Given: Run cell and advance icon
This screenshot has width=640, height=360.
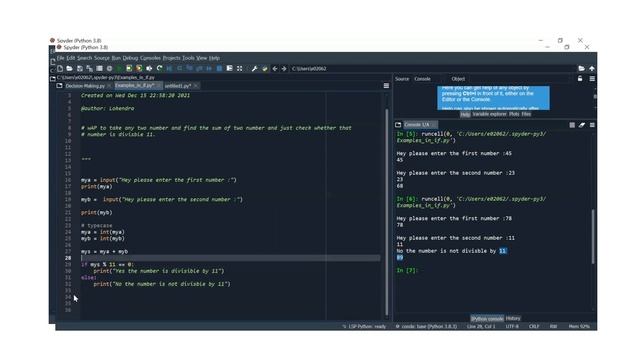Looking at the screenshot, I should click(139, 69).
